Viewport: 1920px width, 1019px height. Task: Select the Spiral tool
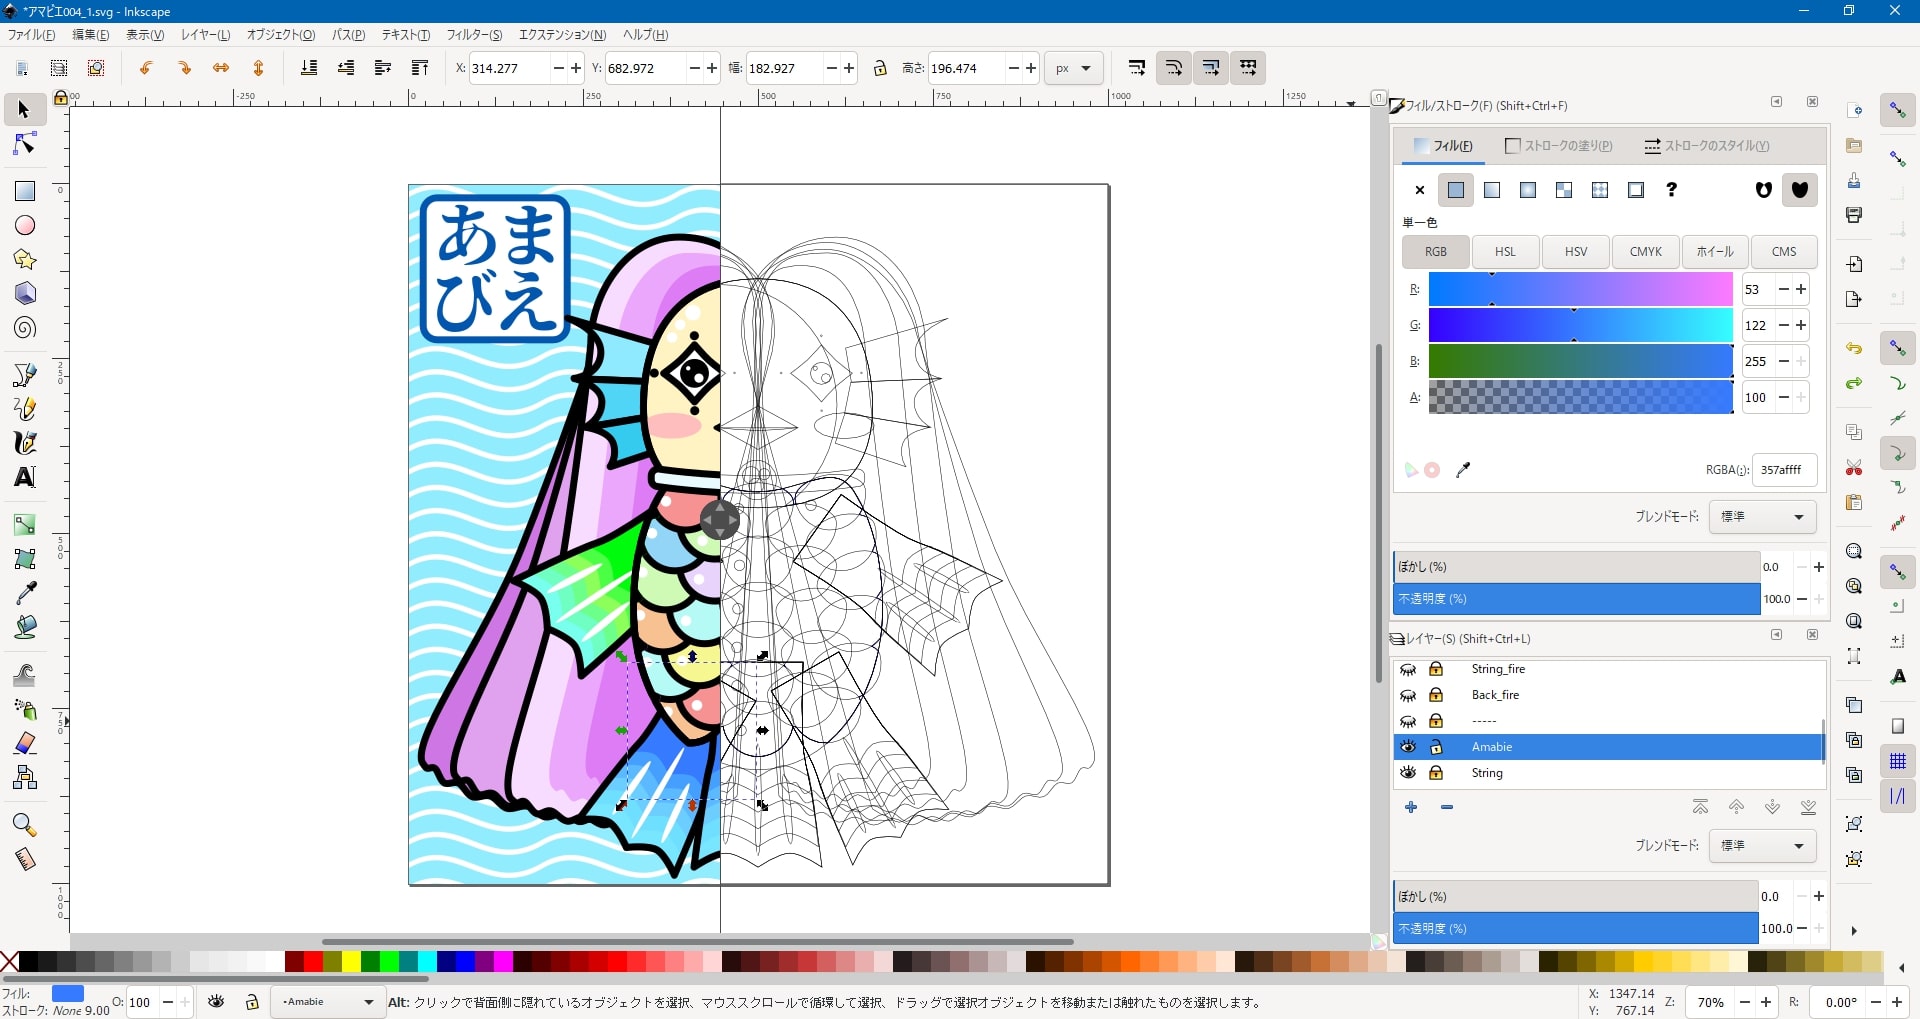click(x=24, y=328)
